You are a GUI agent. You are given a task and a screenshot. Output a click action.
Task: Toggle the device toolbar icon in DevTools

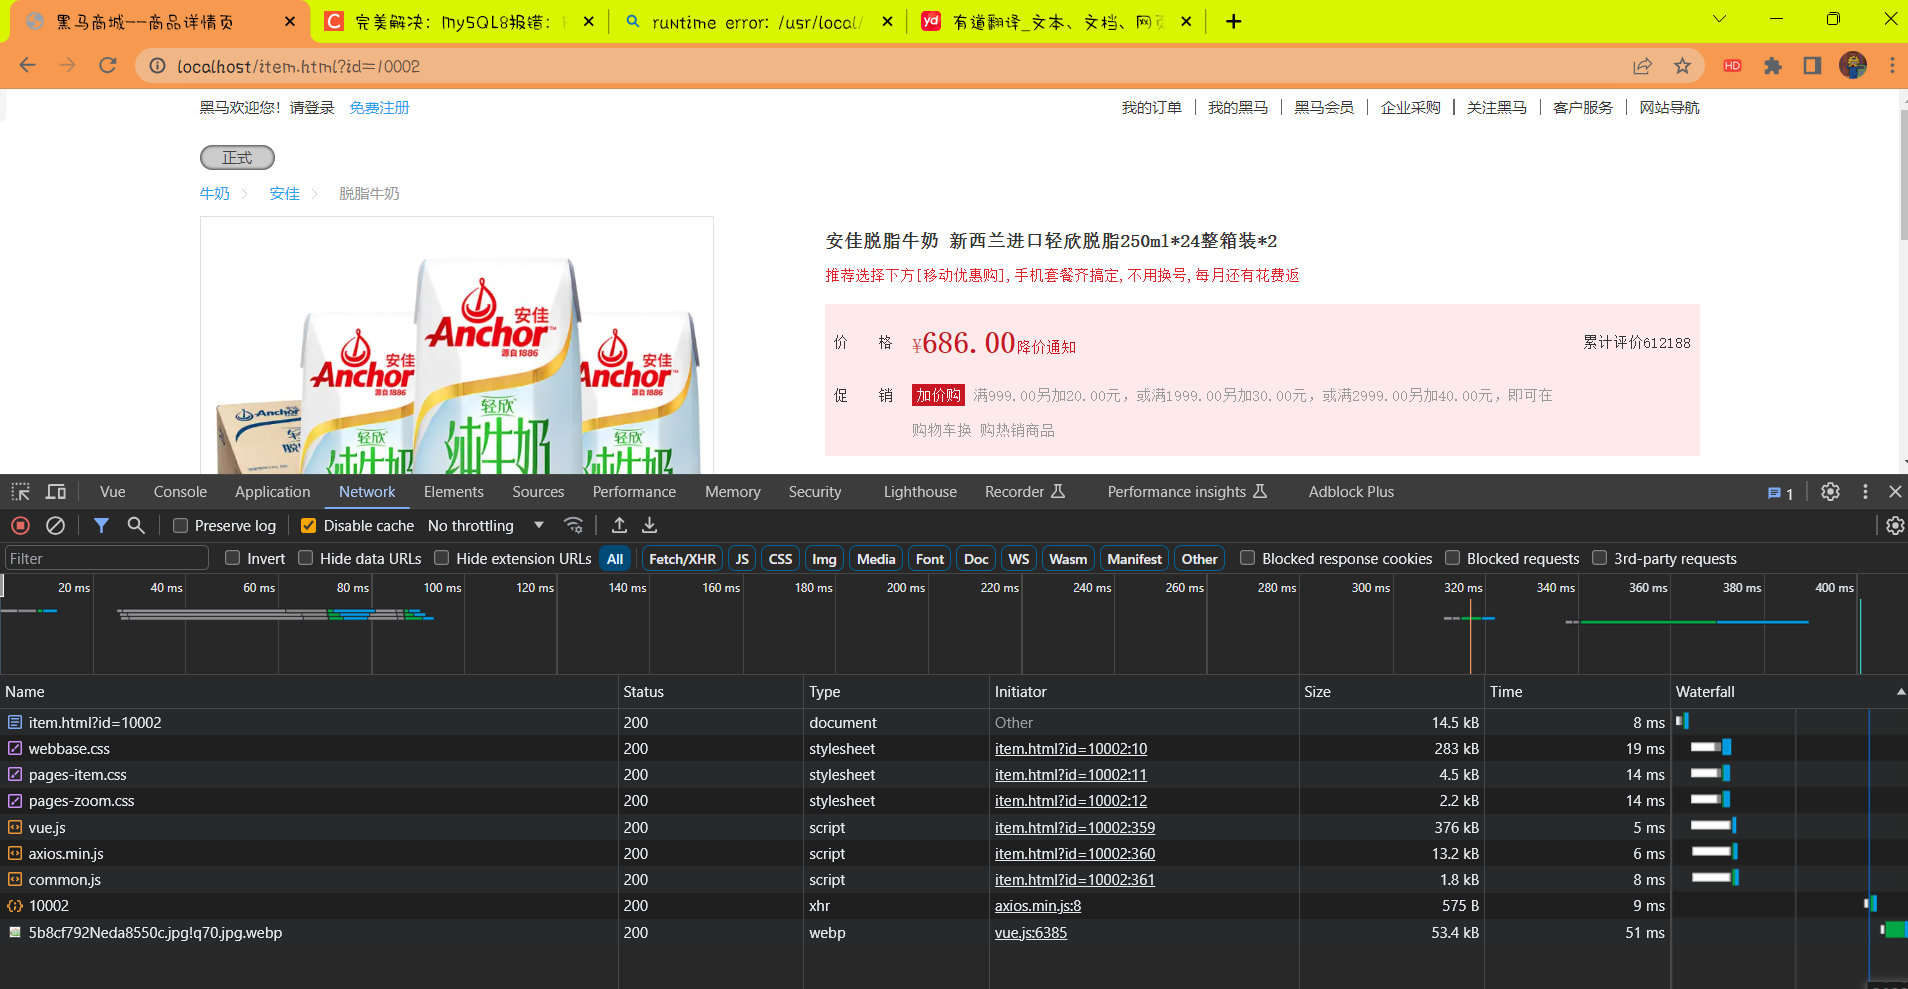click(x=56, y=492)
